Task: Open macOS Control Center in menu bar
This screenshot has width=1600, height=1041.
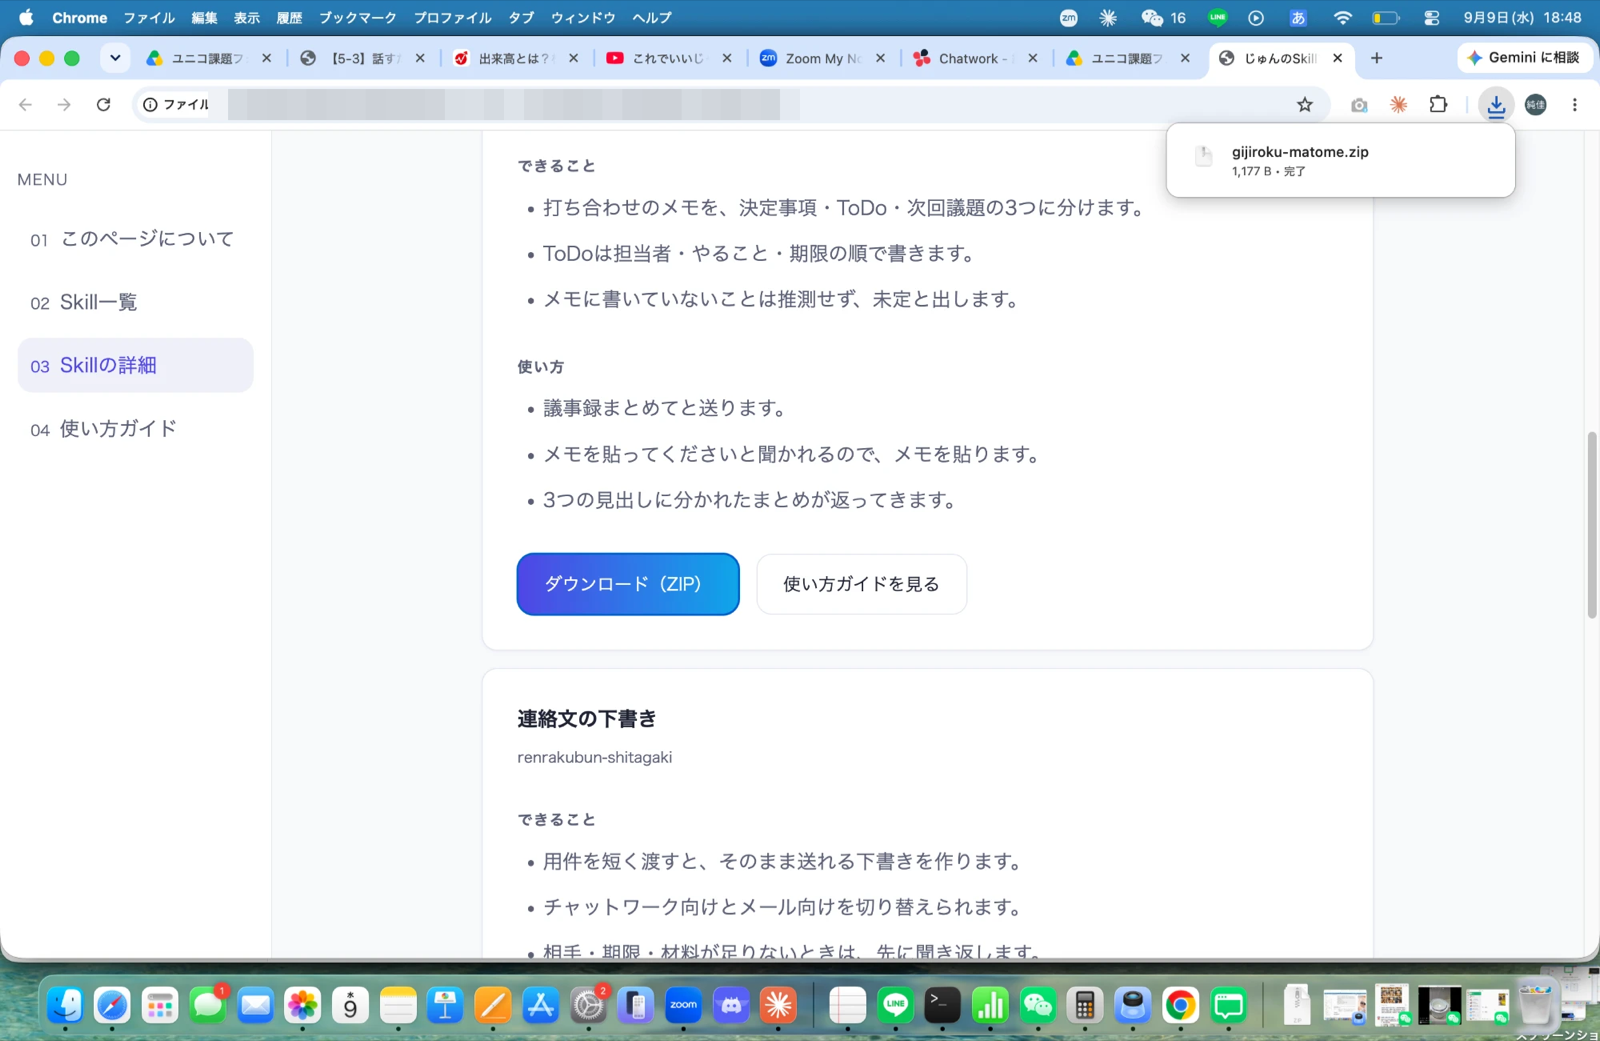Action: [x=1432, y=18]
